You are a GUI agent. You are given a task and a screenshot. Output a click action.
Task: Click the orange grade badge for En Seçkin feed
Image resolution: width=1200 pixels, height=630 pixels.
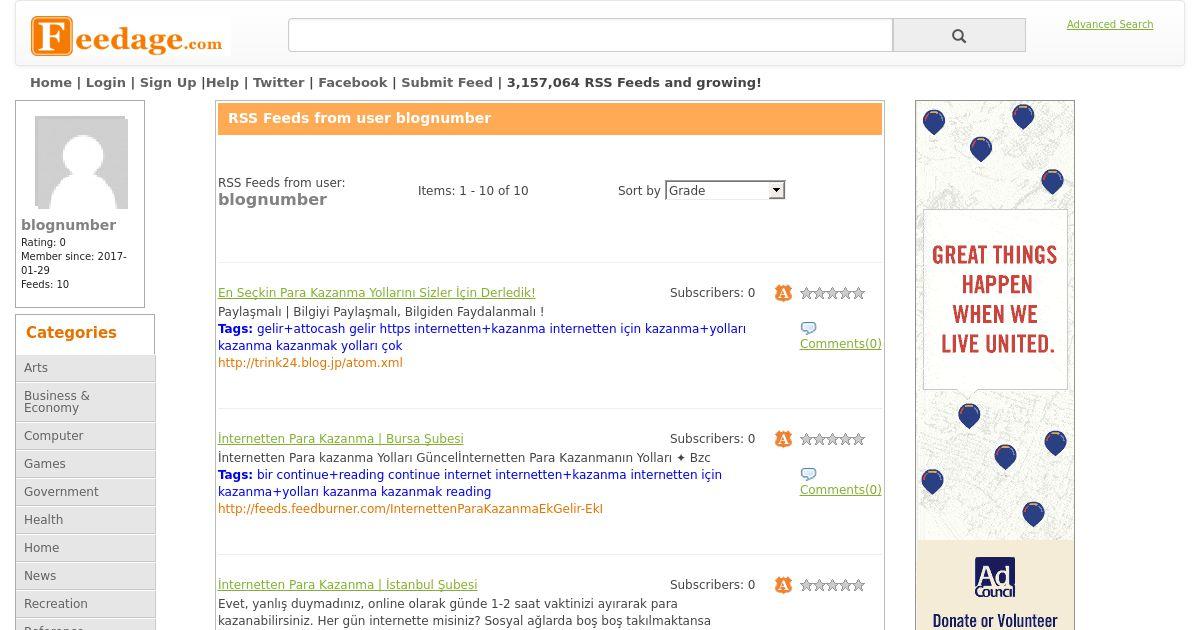(x=783, y=293)
